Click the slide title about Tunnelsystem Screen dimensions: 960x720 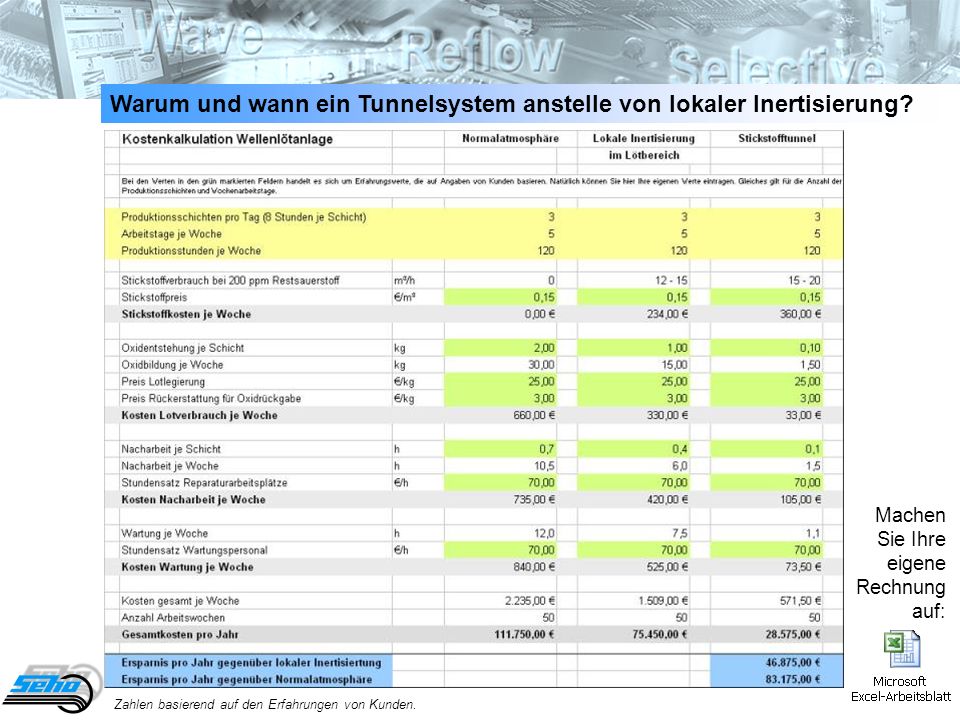point(511,103)
